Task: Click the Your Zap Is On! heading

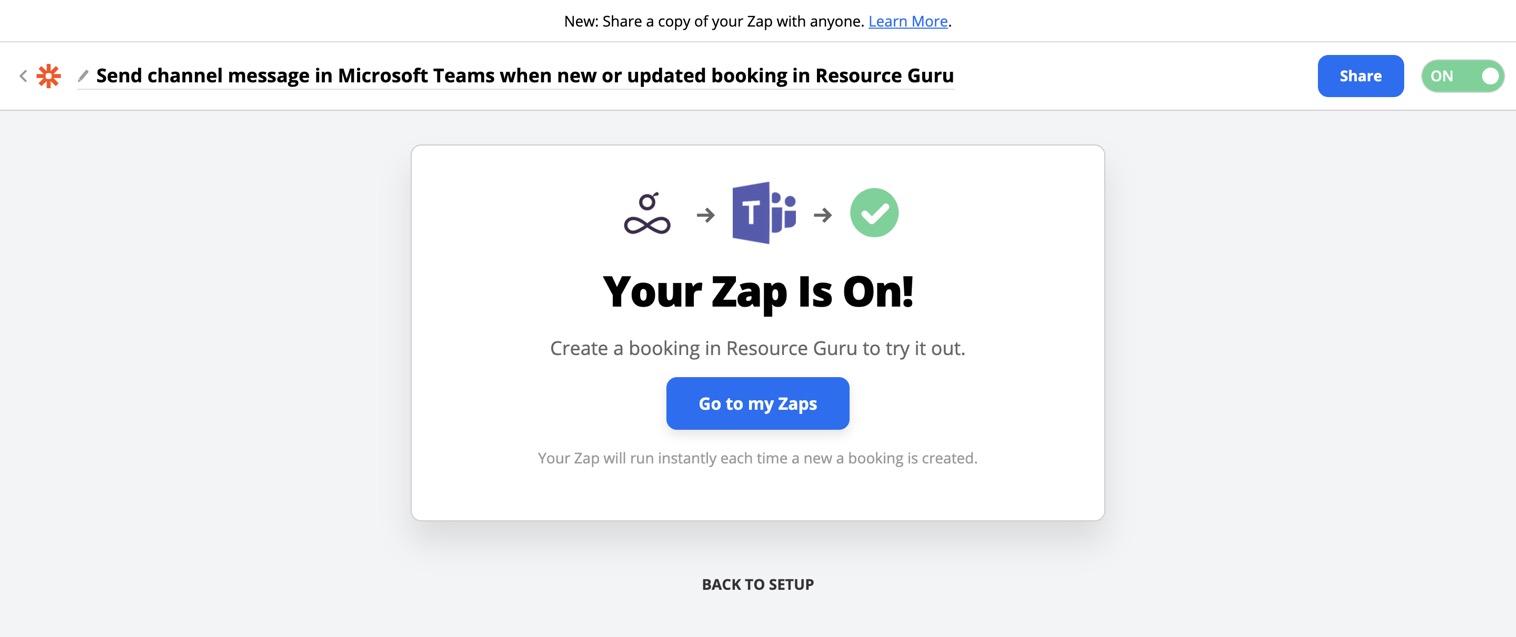Action: (x=758, y=291)
